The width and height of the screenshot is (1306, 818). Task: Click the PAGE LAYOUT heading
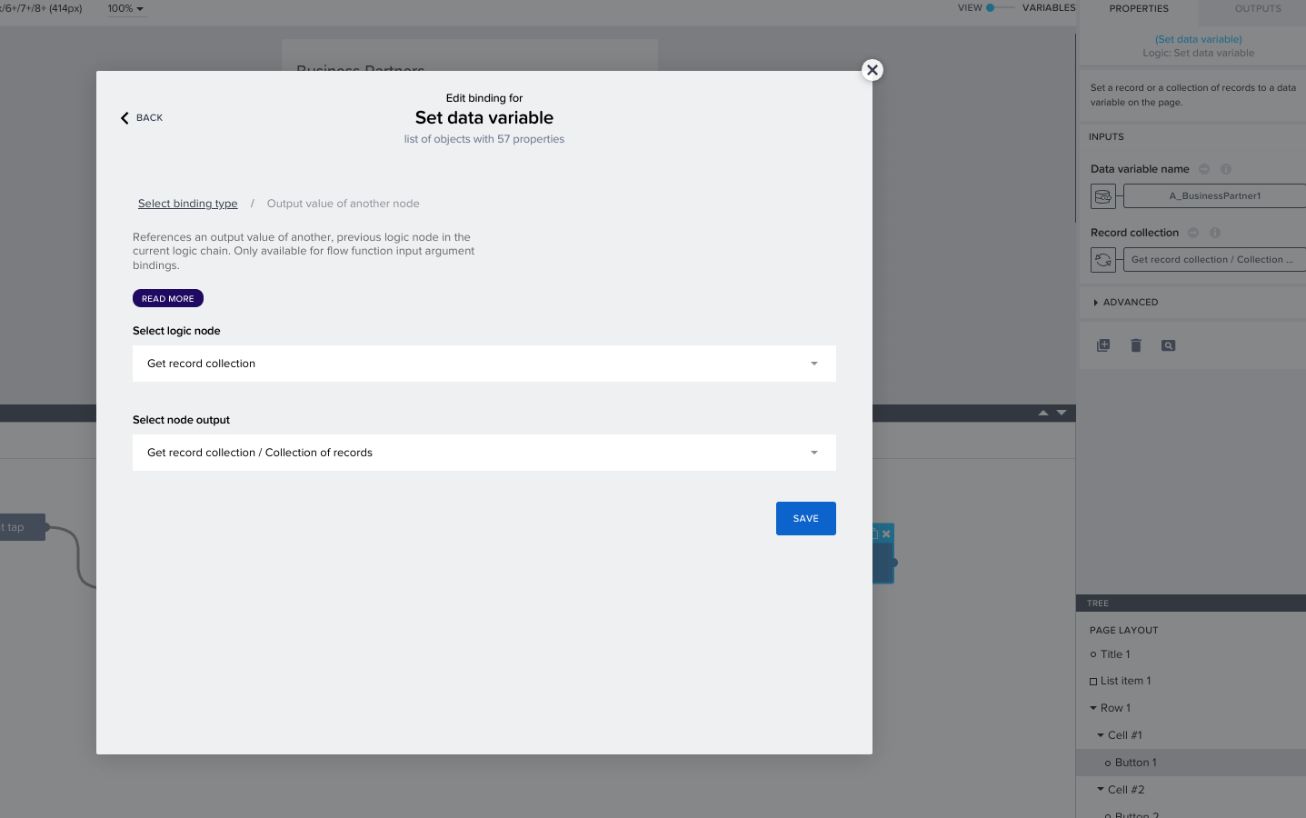(x=1123, y=630)
